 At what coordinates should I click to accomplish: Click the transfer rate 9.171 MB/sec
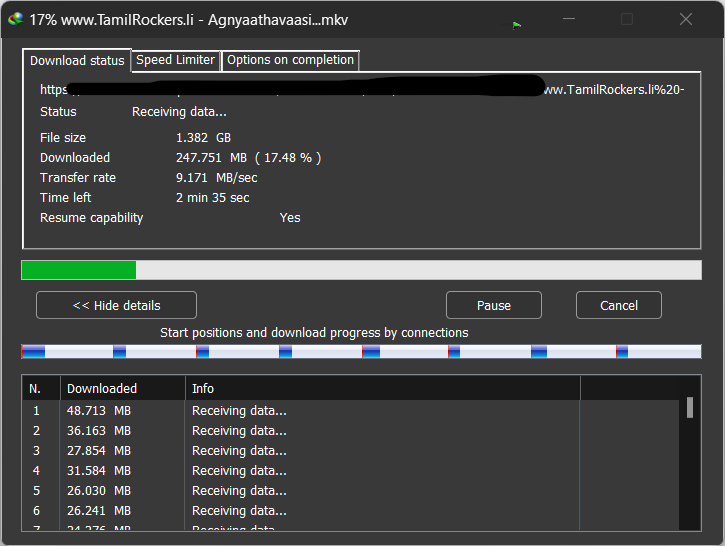click(x=216, y=178)
